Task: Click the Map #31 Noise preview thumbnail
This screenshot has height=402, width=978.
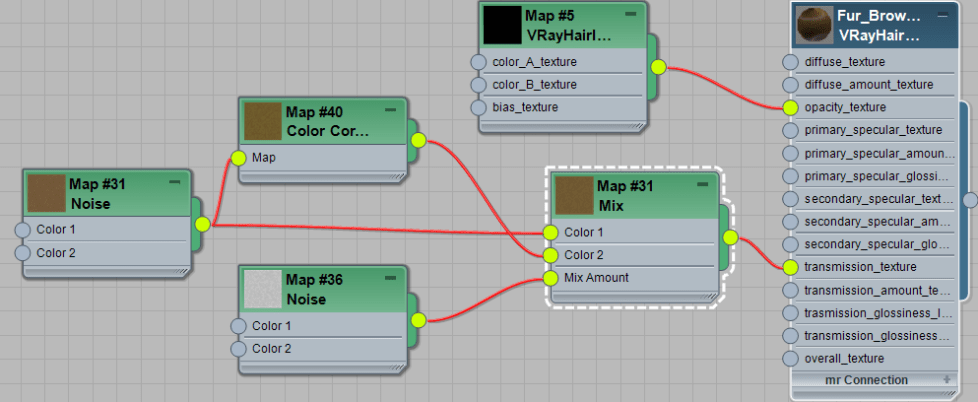Action: click(46, 192)
